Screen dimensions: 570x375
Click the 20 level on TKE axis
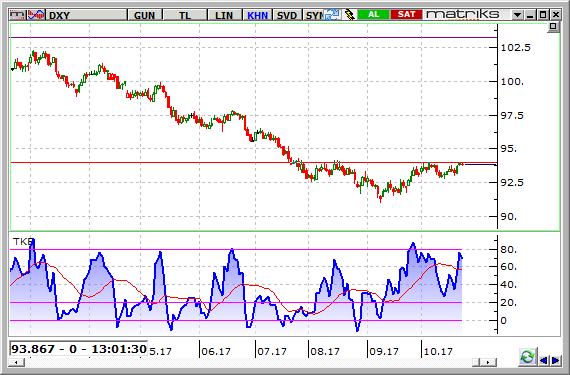(509, 302)
